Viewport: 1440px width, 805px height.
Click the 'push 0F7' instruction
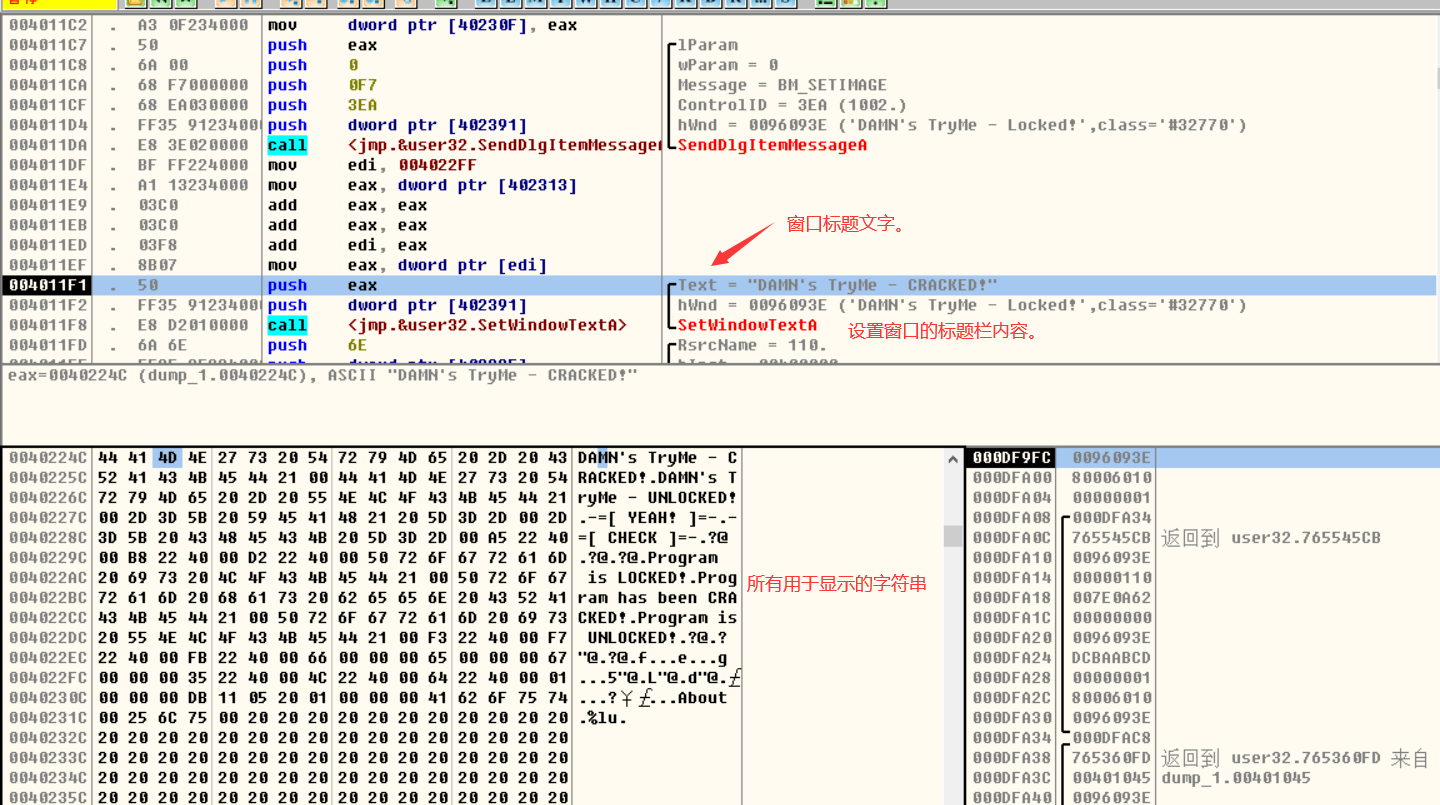coord(322,85)
